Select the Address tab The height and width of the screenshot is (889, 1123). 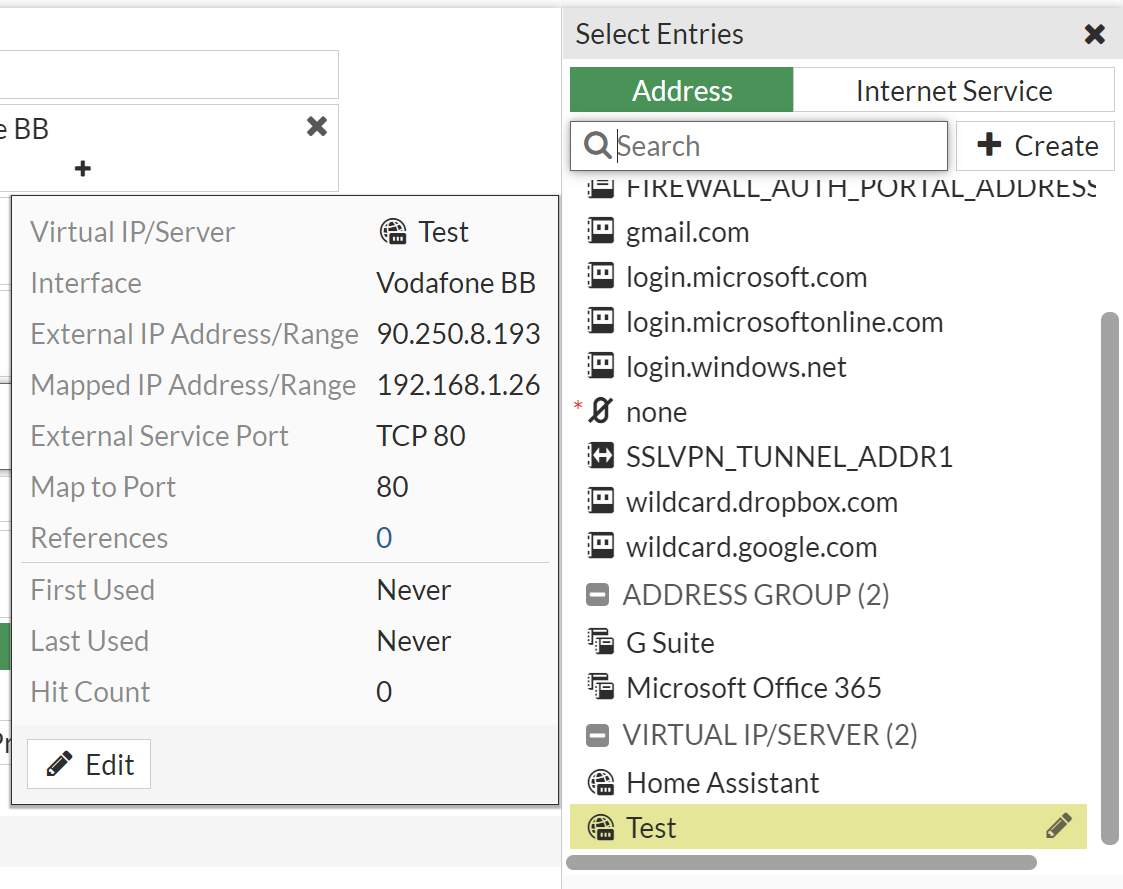coord(681,90)
